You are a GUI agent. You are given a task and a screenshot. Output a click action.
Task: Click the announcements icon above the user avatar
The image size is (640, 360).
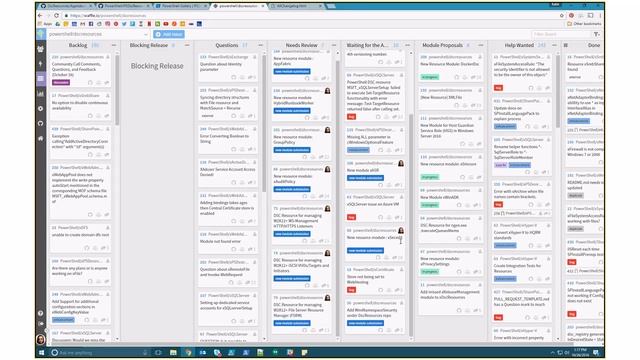(x=40, y=324)
